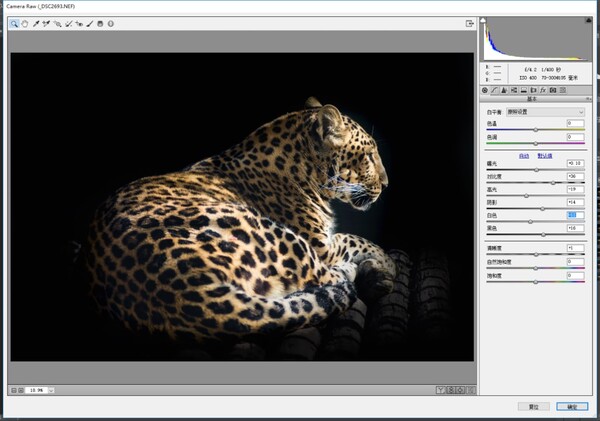Select the Adjustment Brush tool

click(x=90, y=24)
